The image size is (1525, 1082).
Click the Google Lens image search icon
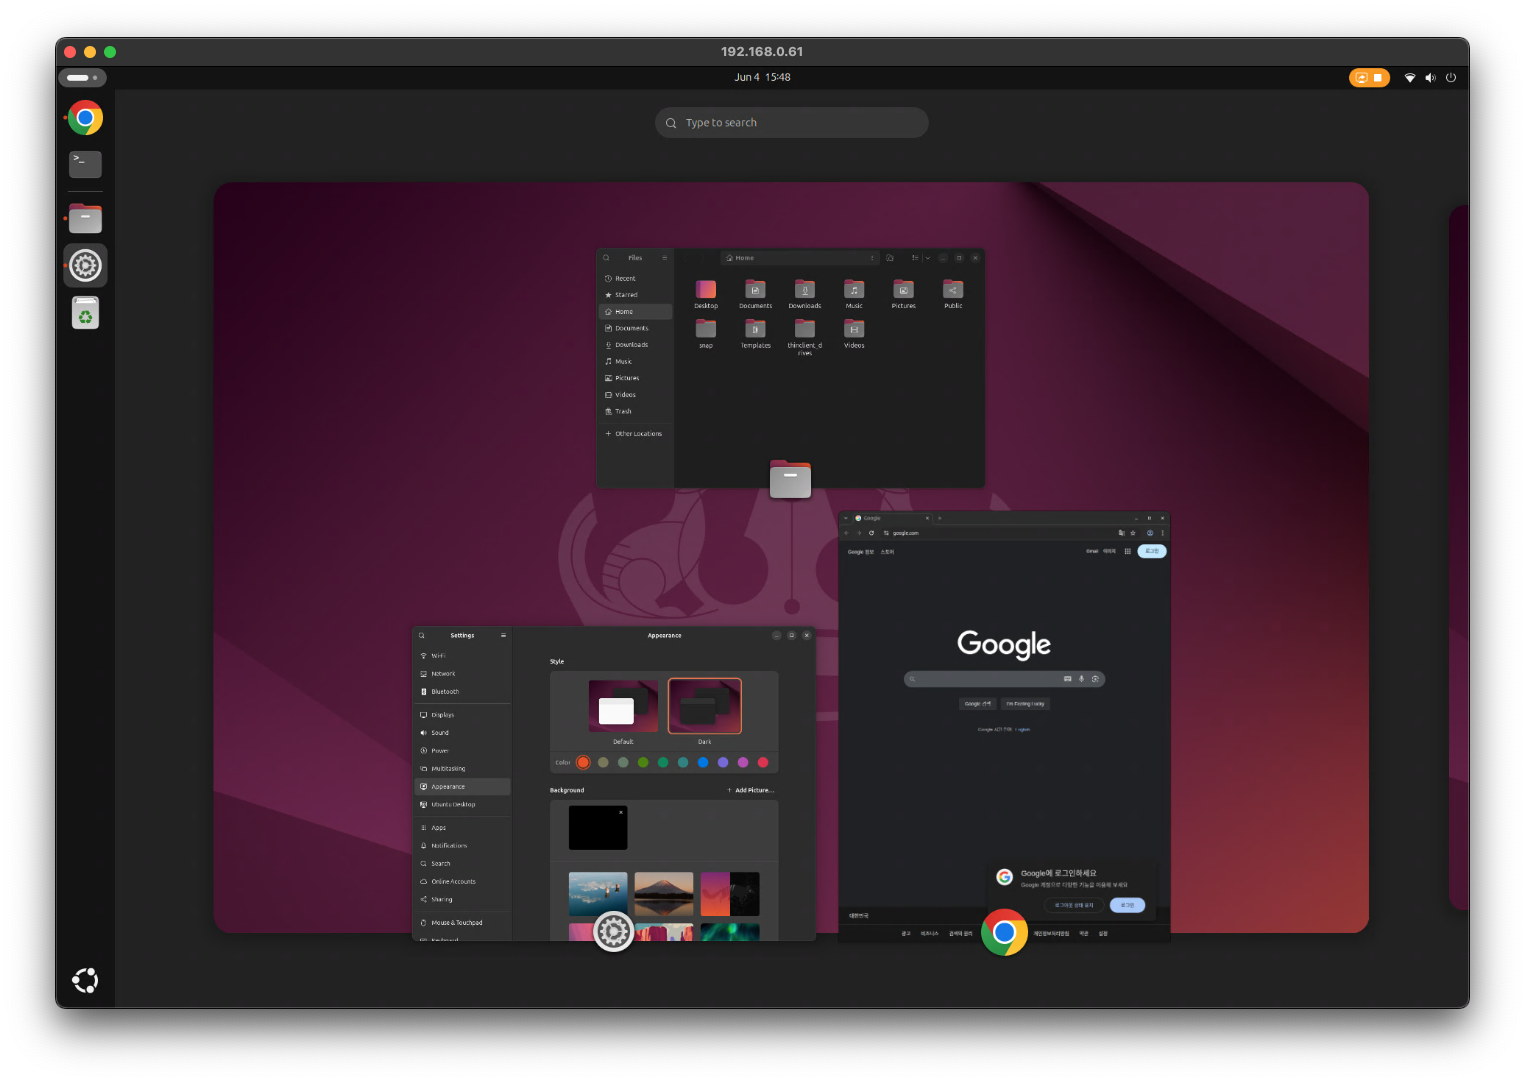[x=1095, y=679]
